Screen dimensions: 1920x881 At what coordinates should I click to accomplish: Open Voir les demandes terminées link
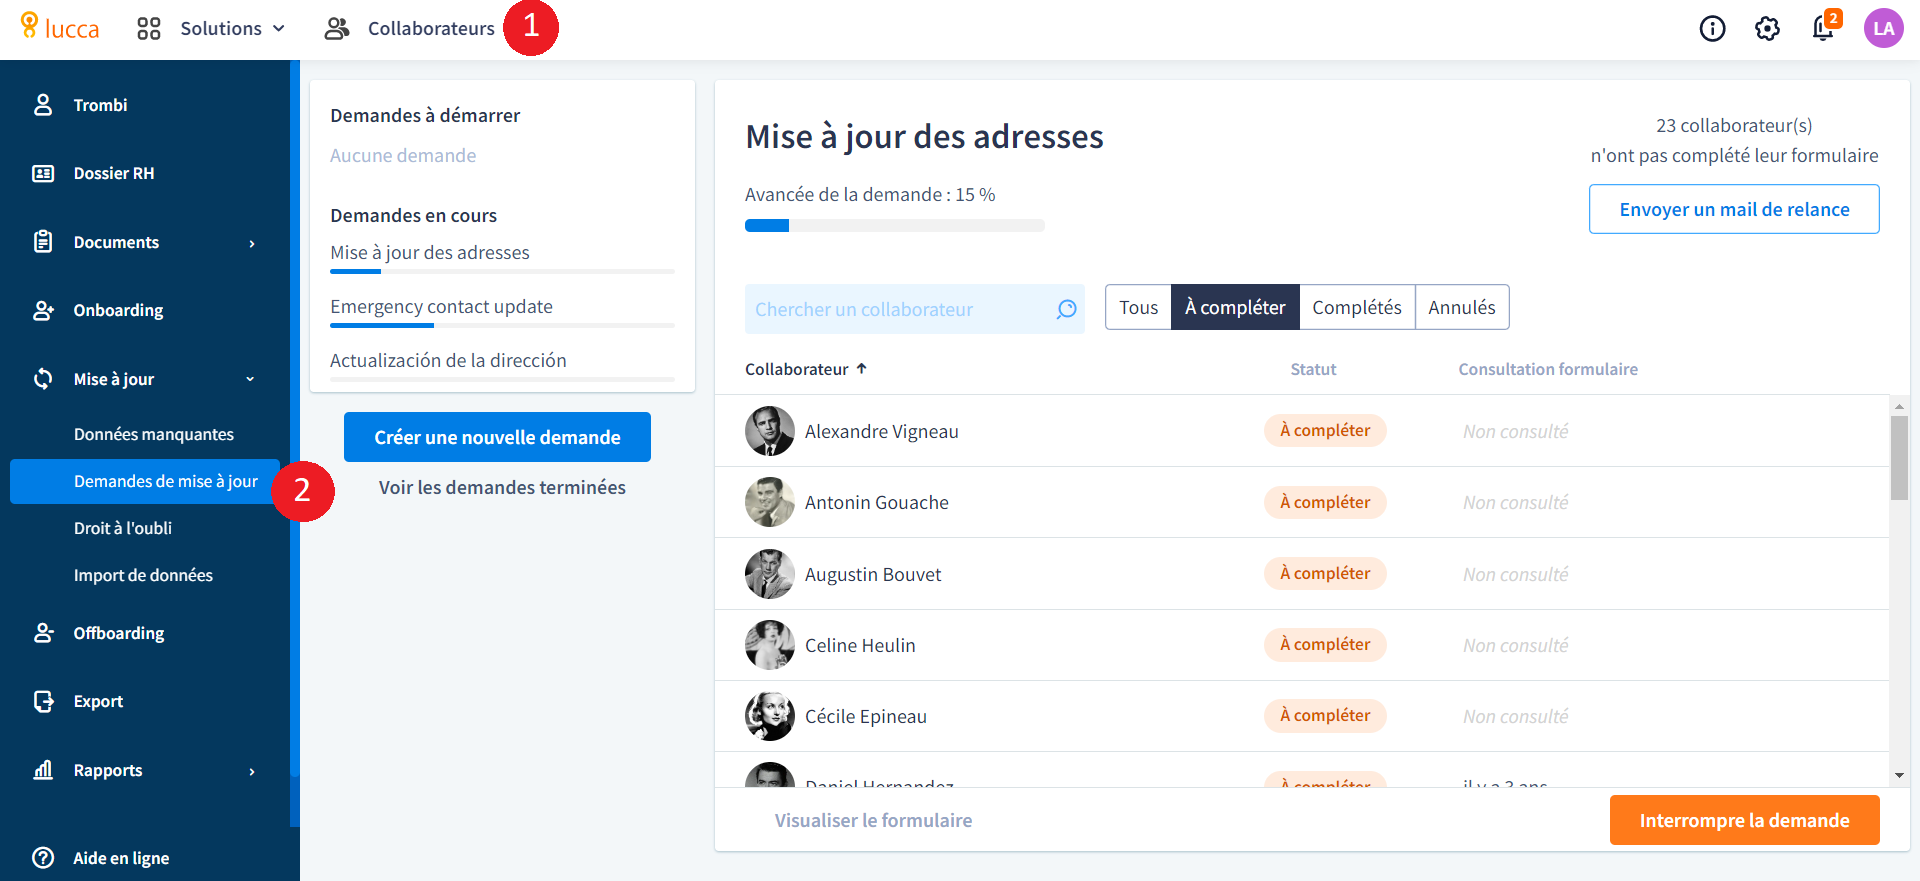502,487
